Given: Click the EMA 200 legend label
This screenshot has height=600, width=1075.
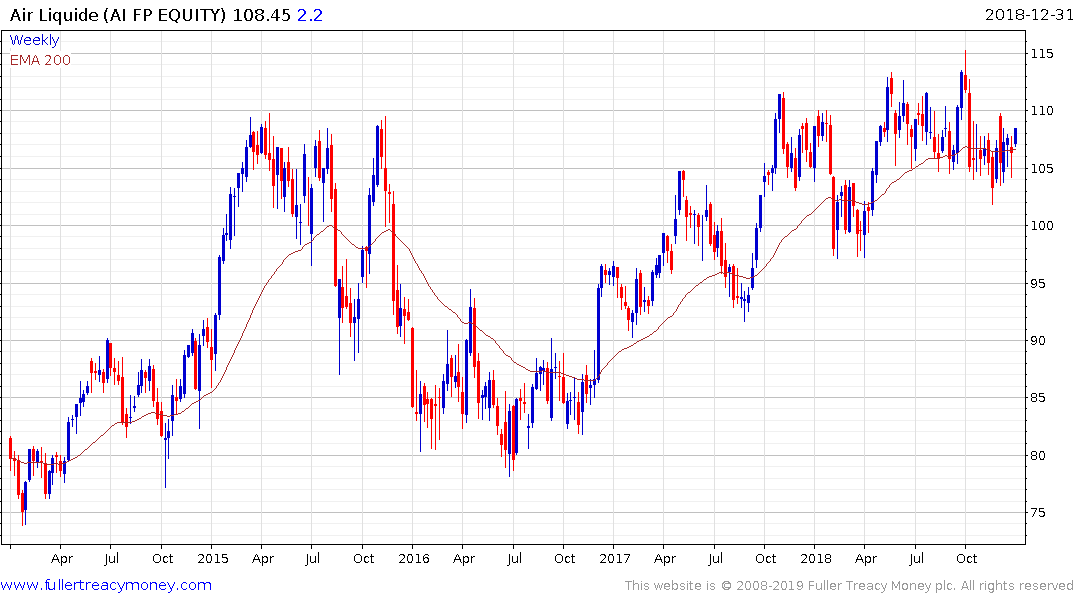Looking at the screenshot, I should (x=40, y=60).
